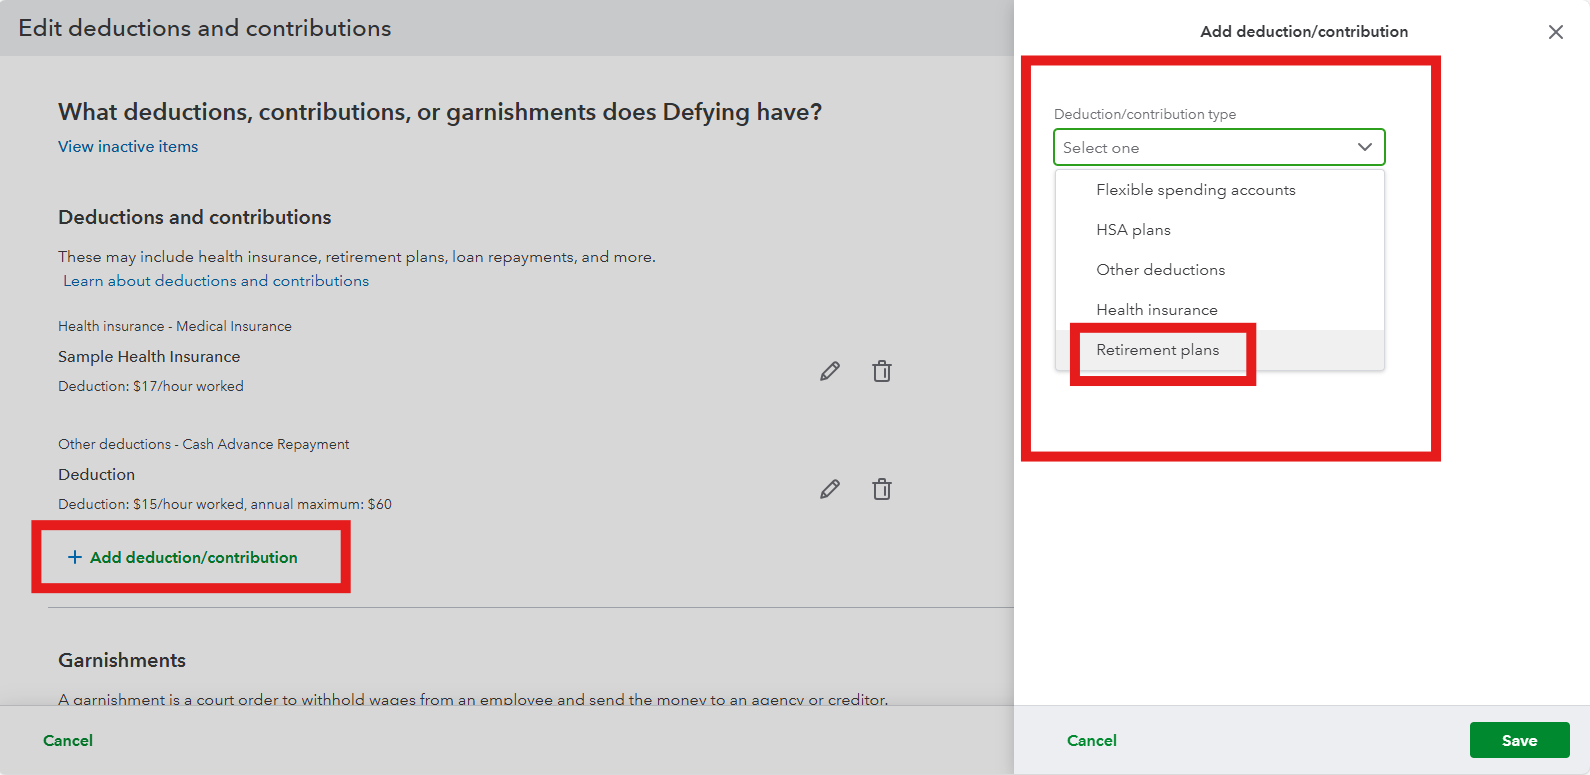1590x775 pixels.
Task: Click pencil icon for Cash Advance Repayment
Action: 830,489
